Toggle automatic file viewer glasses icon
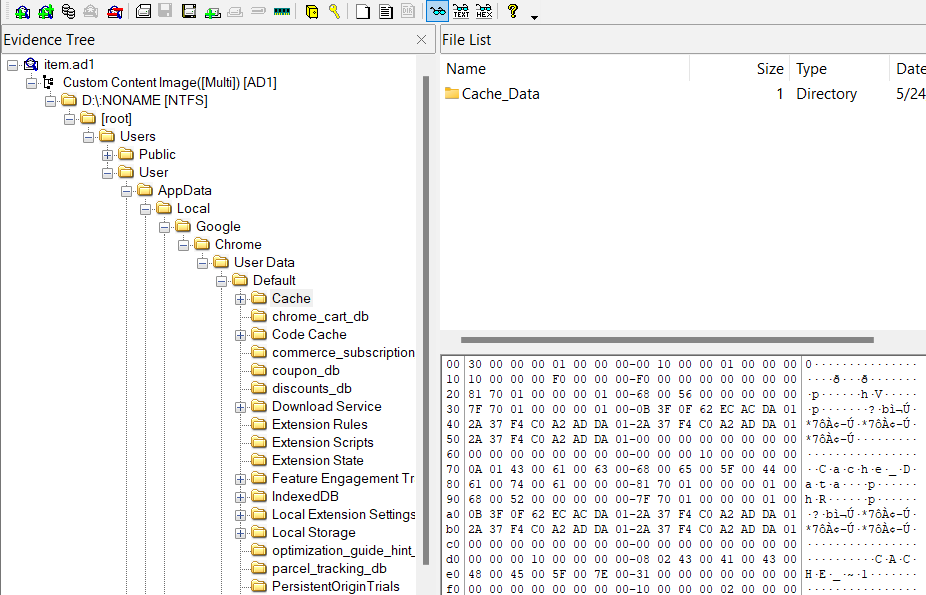Screen dimensions: 926x595 click(438, 11)
